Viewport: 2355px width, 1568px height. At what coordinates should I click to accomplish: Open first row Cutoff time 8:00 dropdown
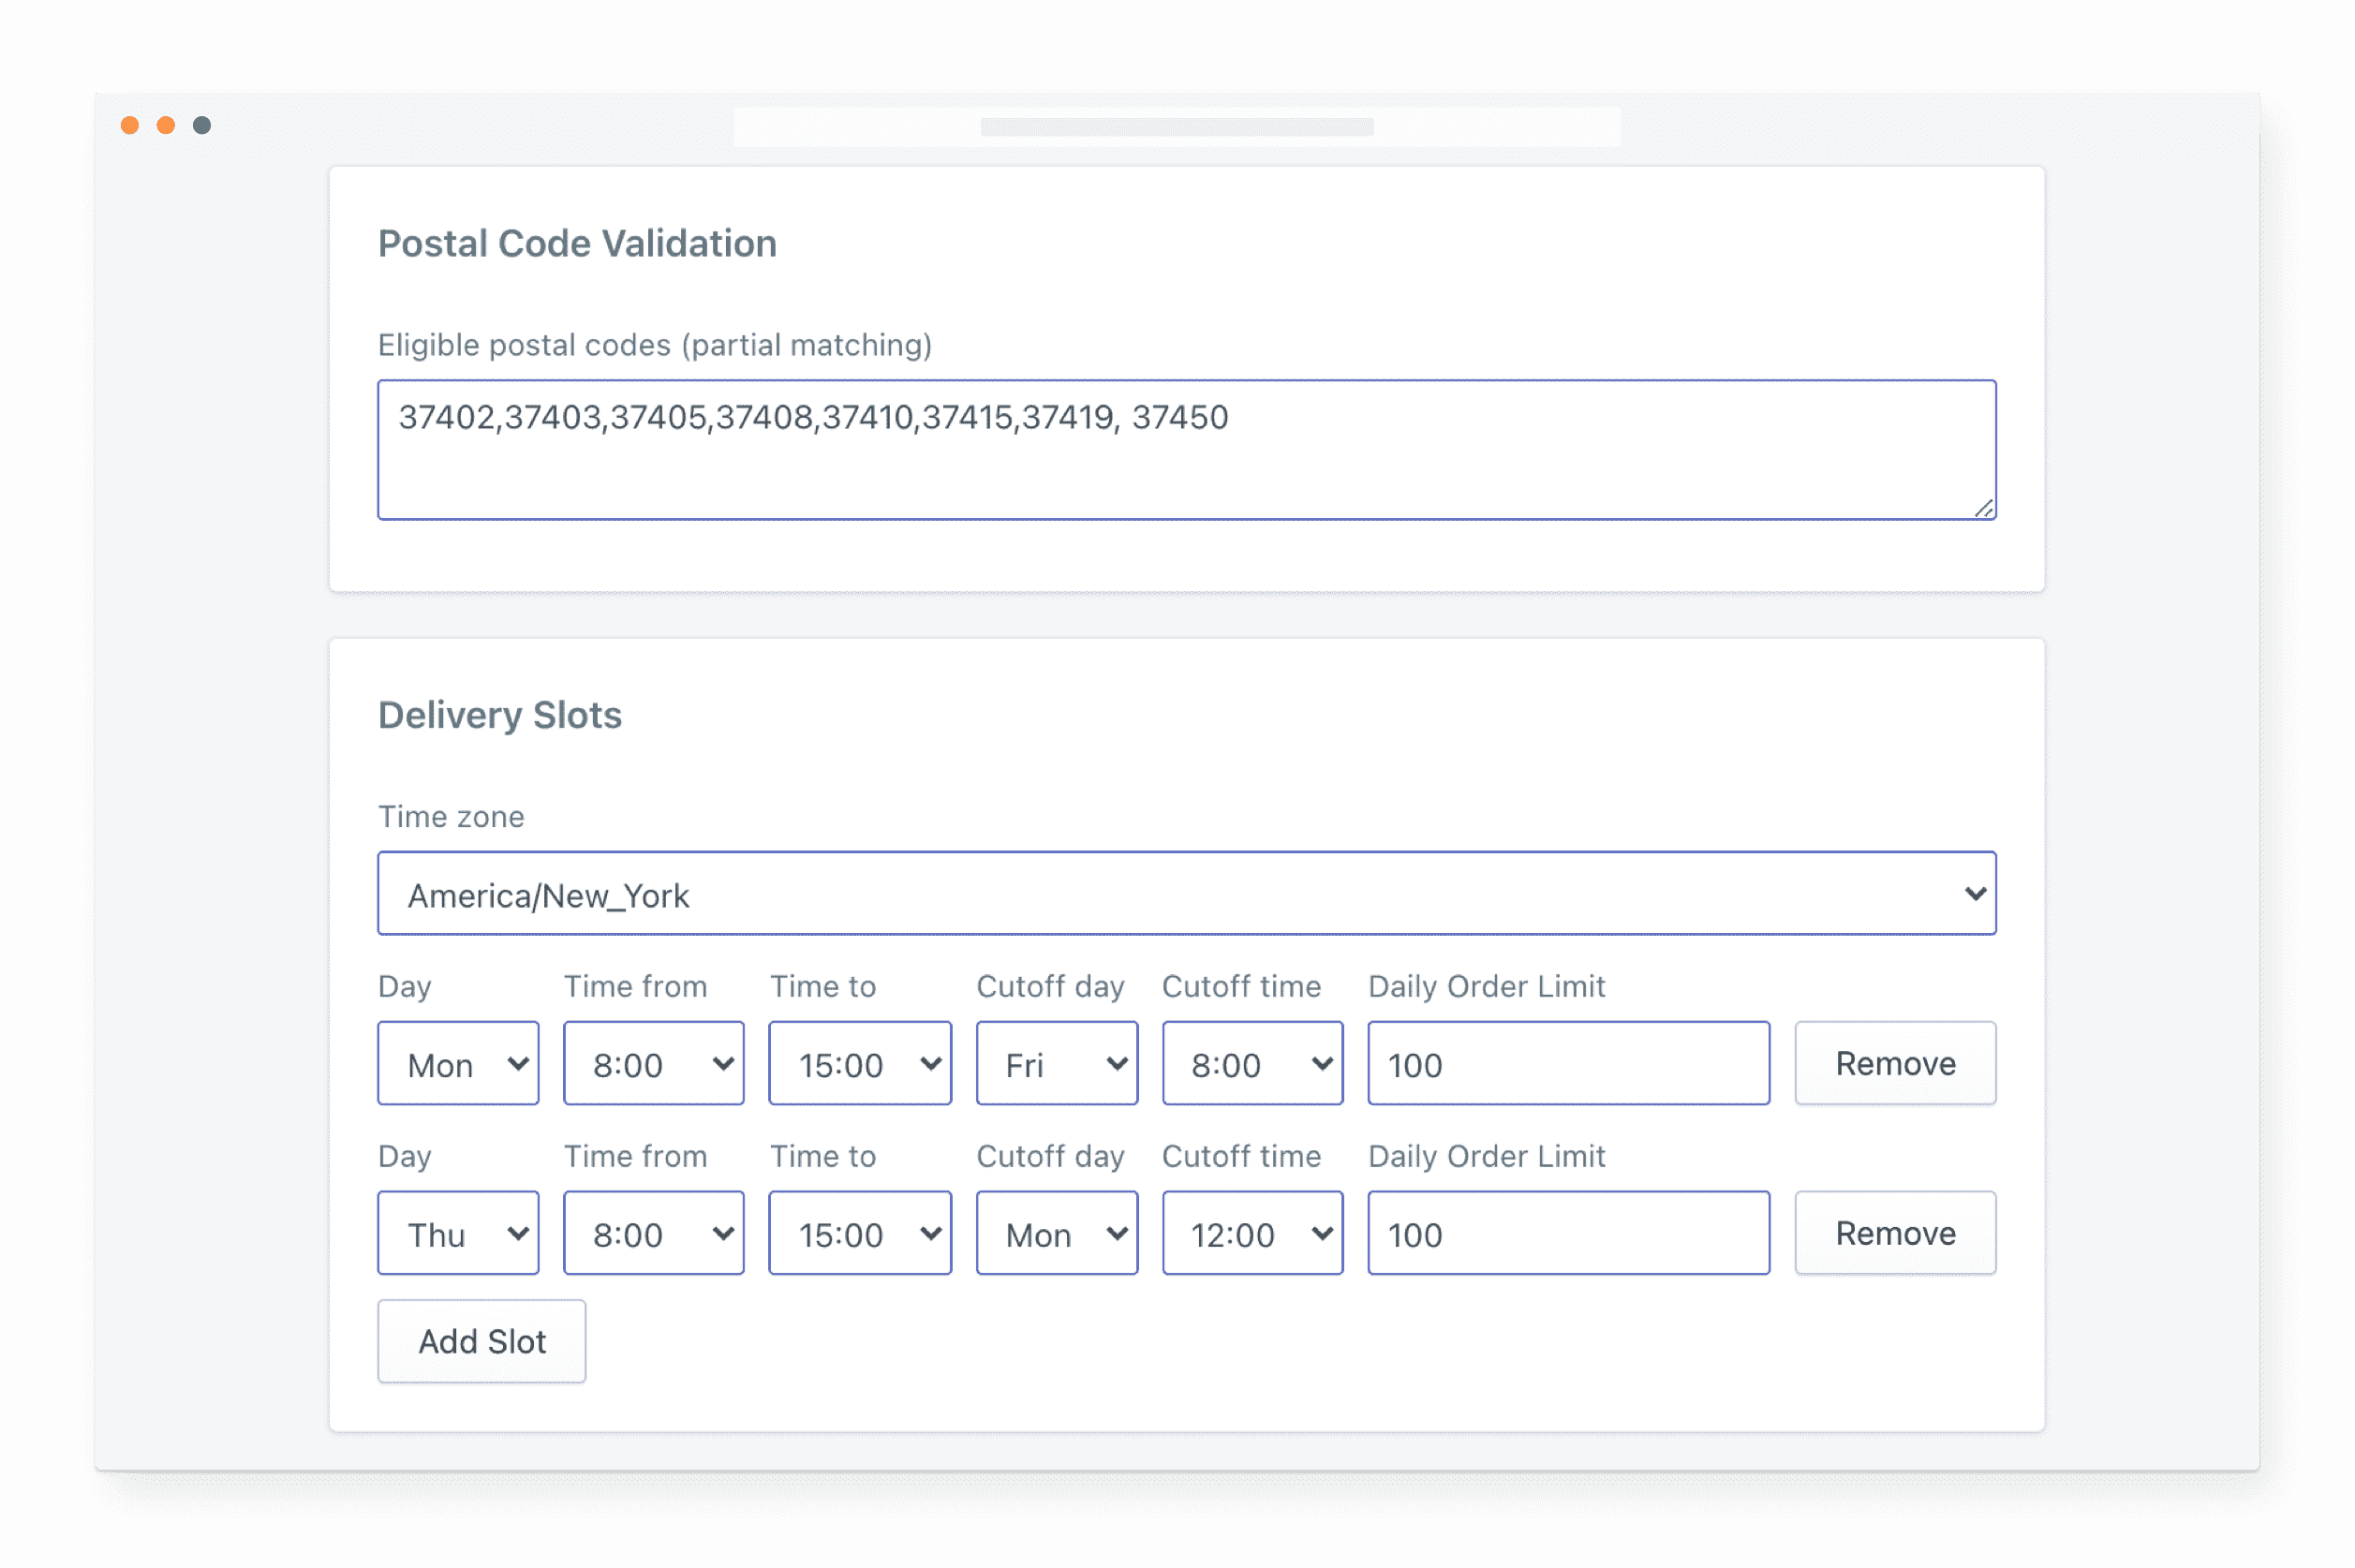pyautogui.click(x=1252, y=1063)
